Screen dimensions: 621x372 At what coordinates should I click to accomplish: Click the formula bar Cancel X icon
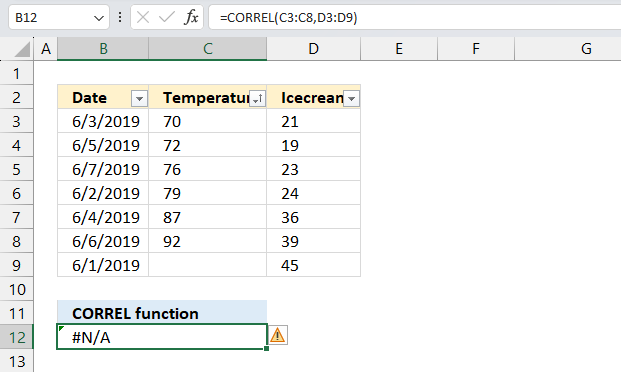143,17
